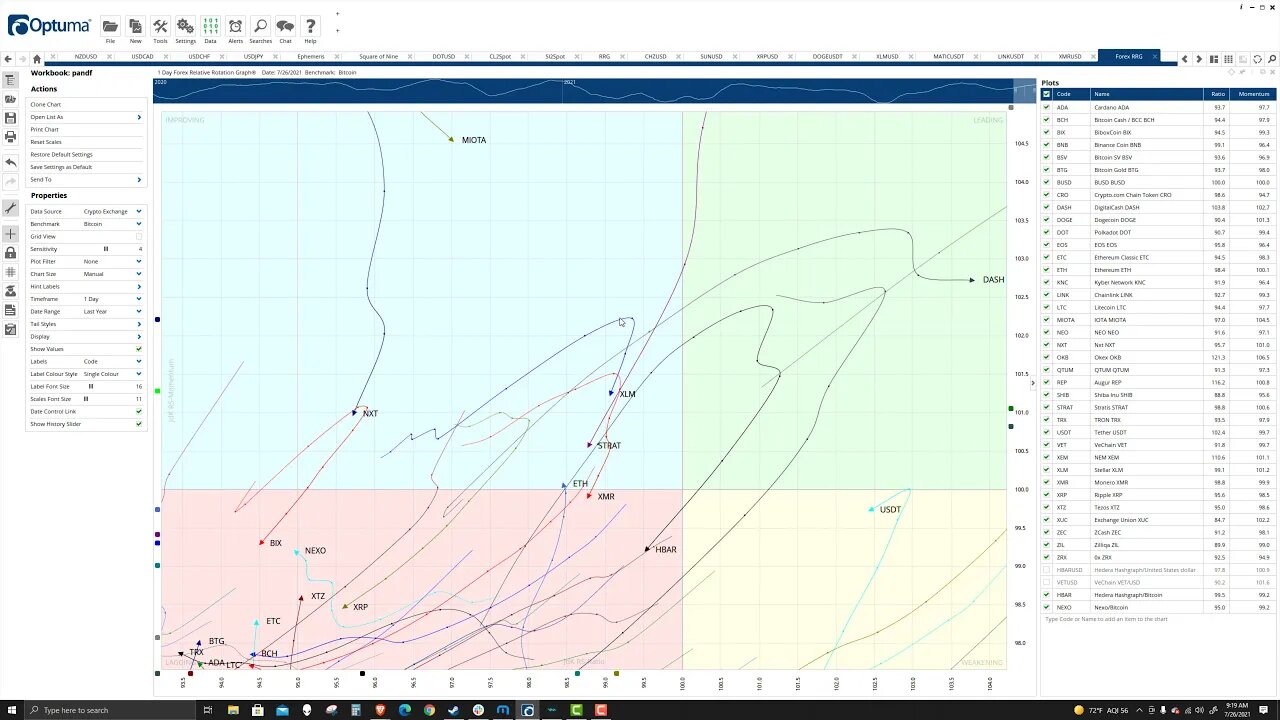Screen dimensions: 1280x720
Task: Toggle the Grid View checkbox
Action: (x=138, y=236)
